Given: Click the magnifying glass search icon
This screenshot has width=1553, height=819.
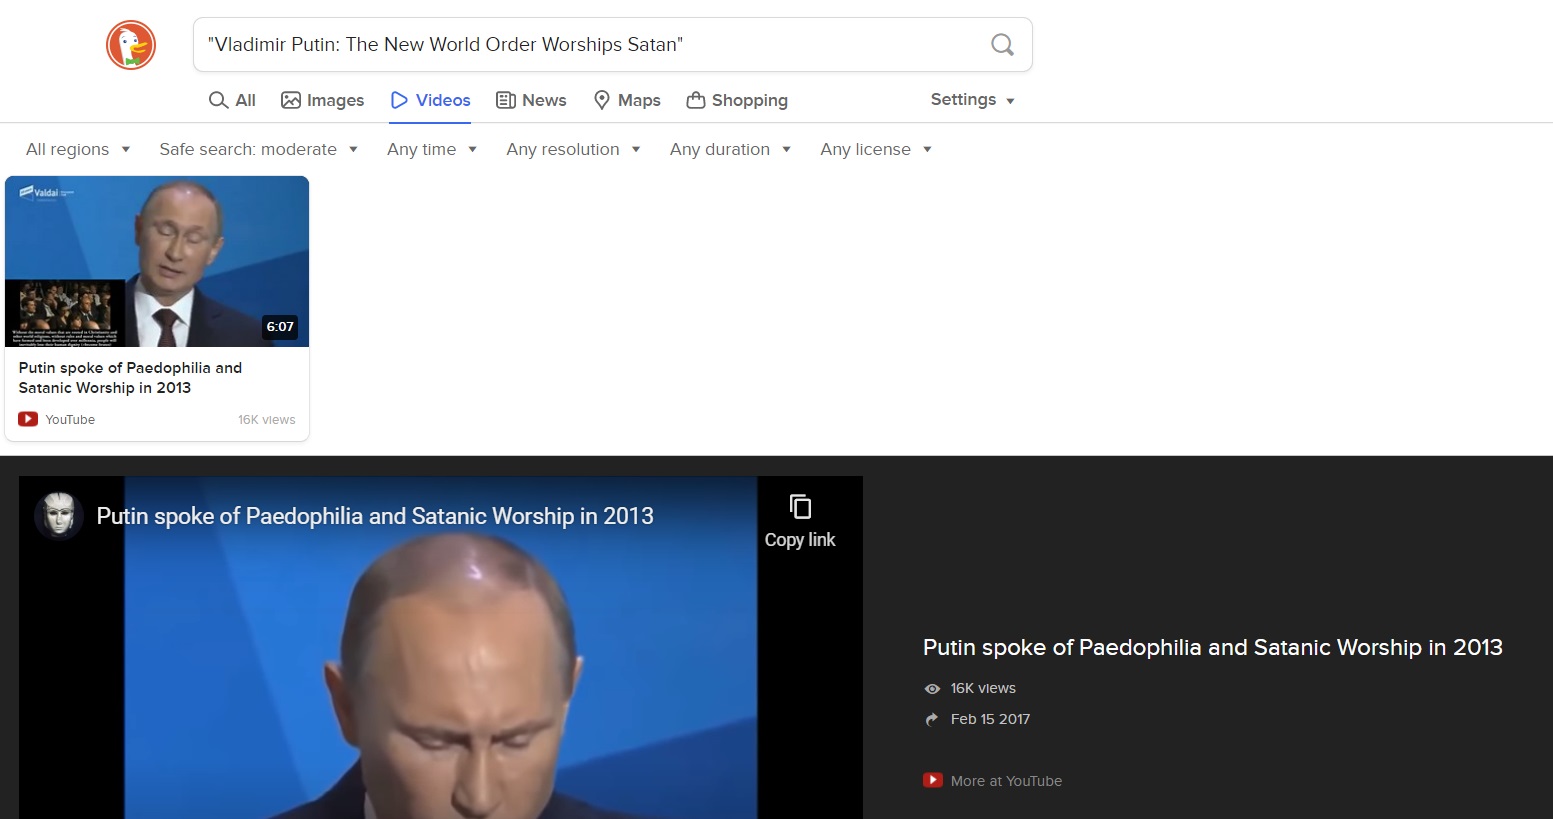Looking at the screenshot, I should (x=1002, y=45).
